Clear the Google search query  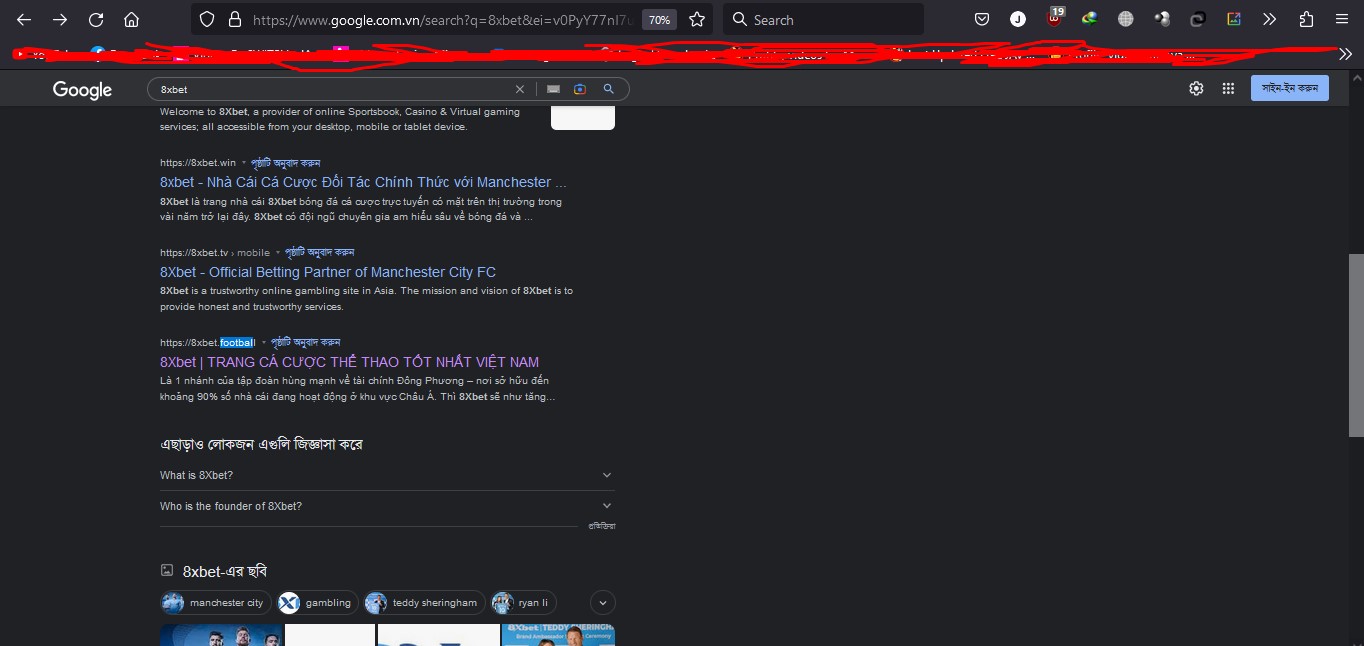click(520, 89)
